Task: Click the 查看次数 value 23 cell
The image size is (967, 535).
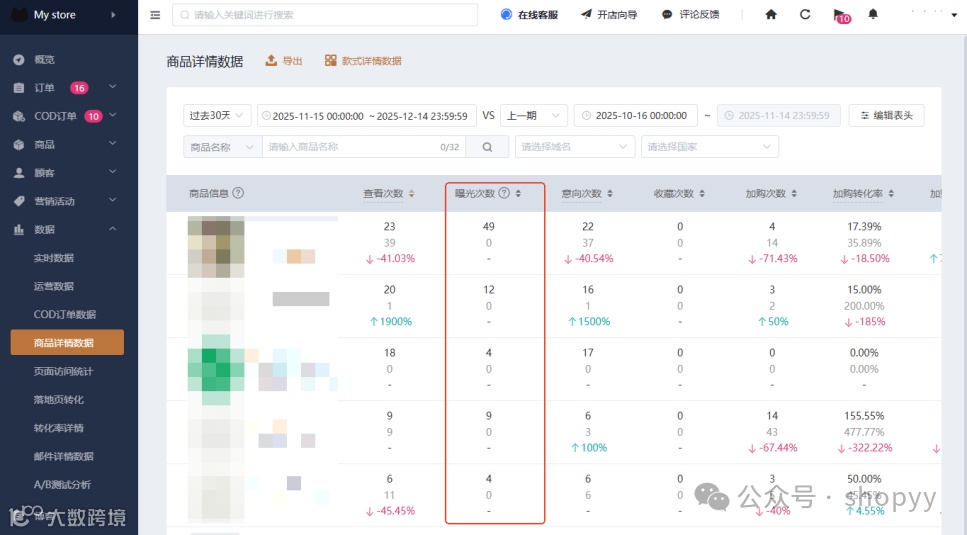Action: tap(389, 227)
